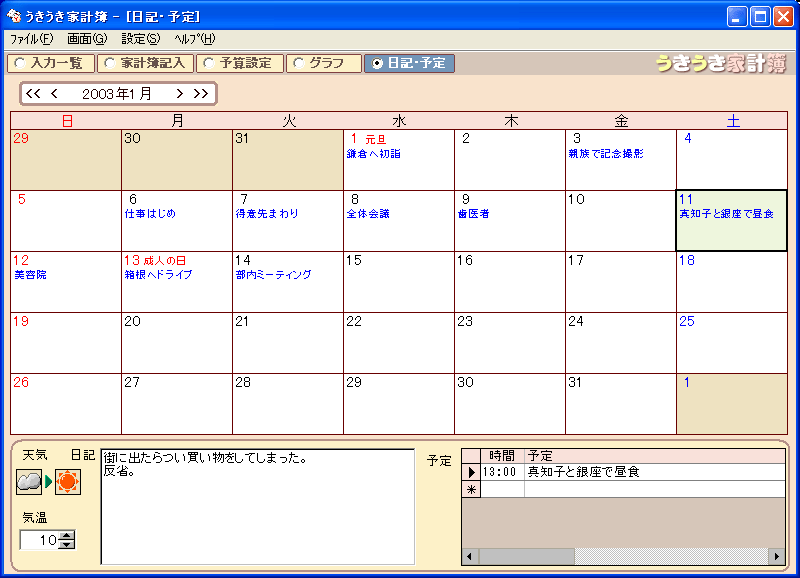The image size is (800, 578).
Task: Decrease temperature with the down spinner
Action: click(67, 545)
